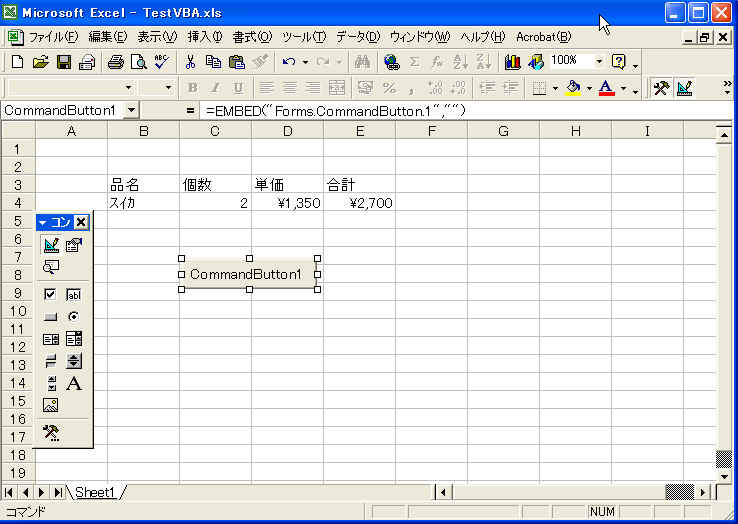Image resolution: width=738 pixels, height=524 pixels.
Task: Select the Sheet1 tab
Action: [x=95, y=492]
